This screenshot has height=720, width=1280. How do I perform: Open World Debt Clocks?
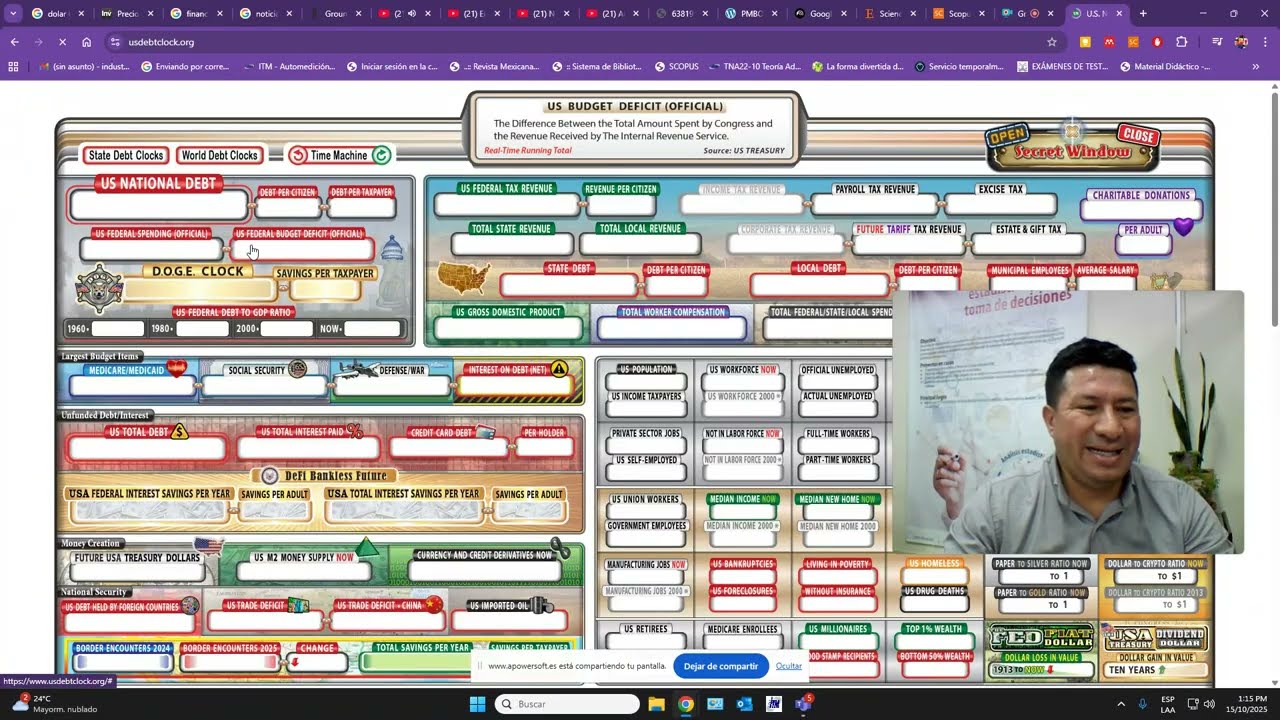[220, 155]
